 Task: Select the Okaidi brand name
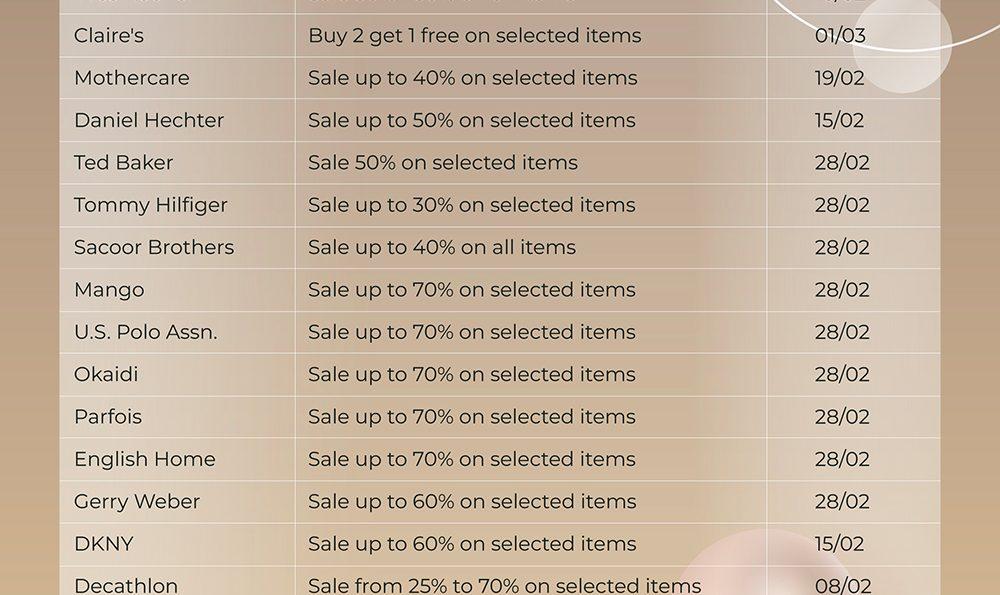click(106, 374)
